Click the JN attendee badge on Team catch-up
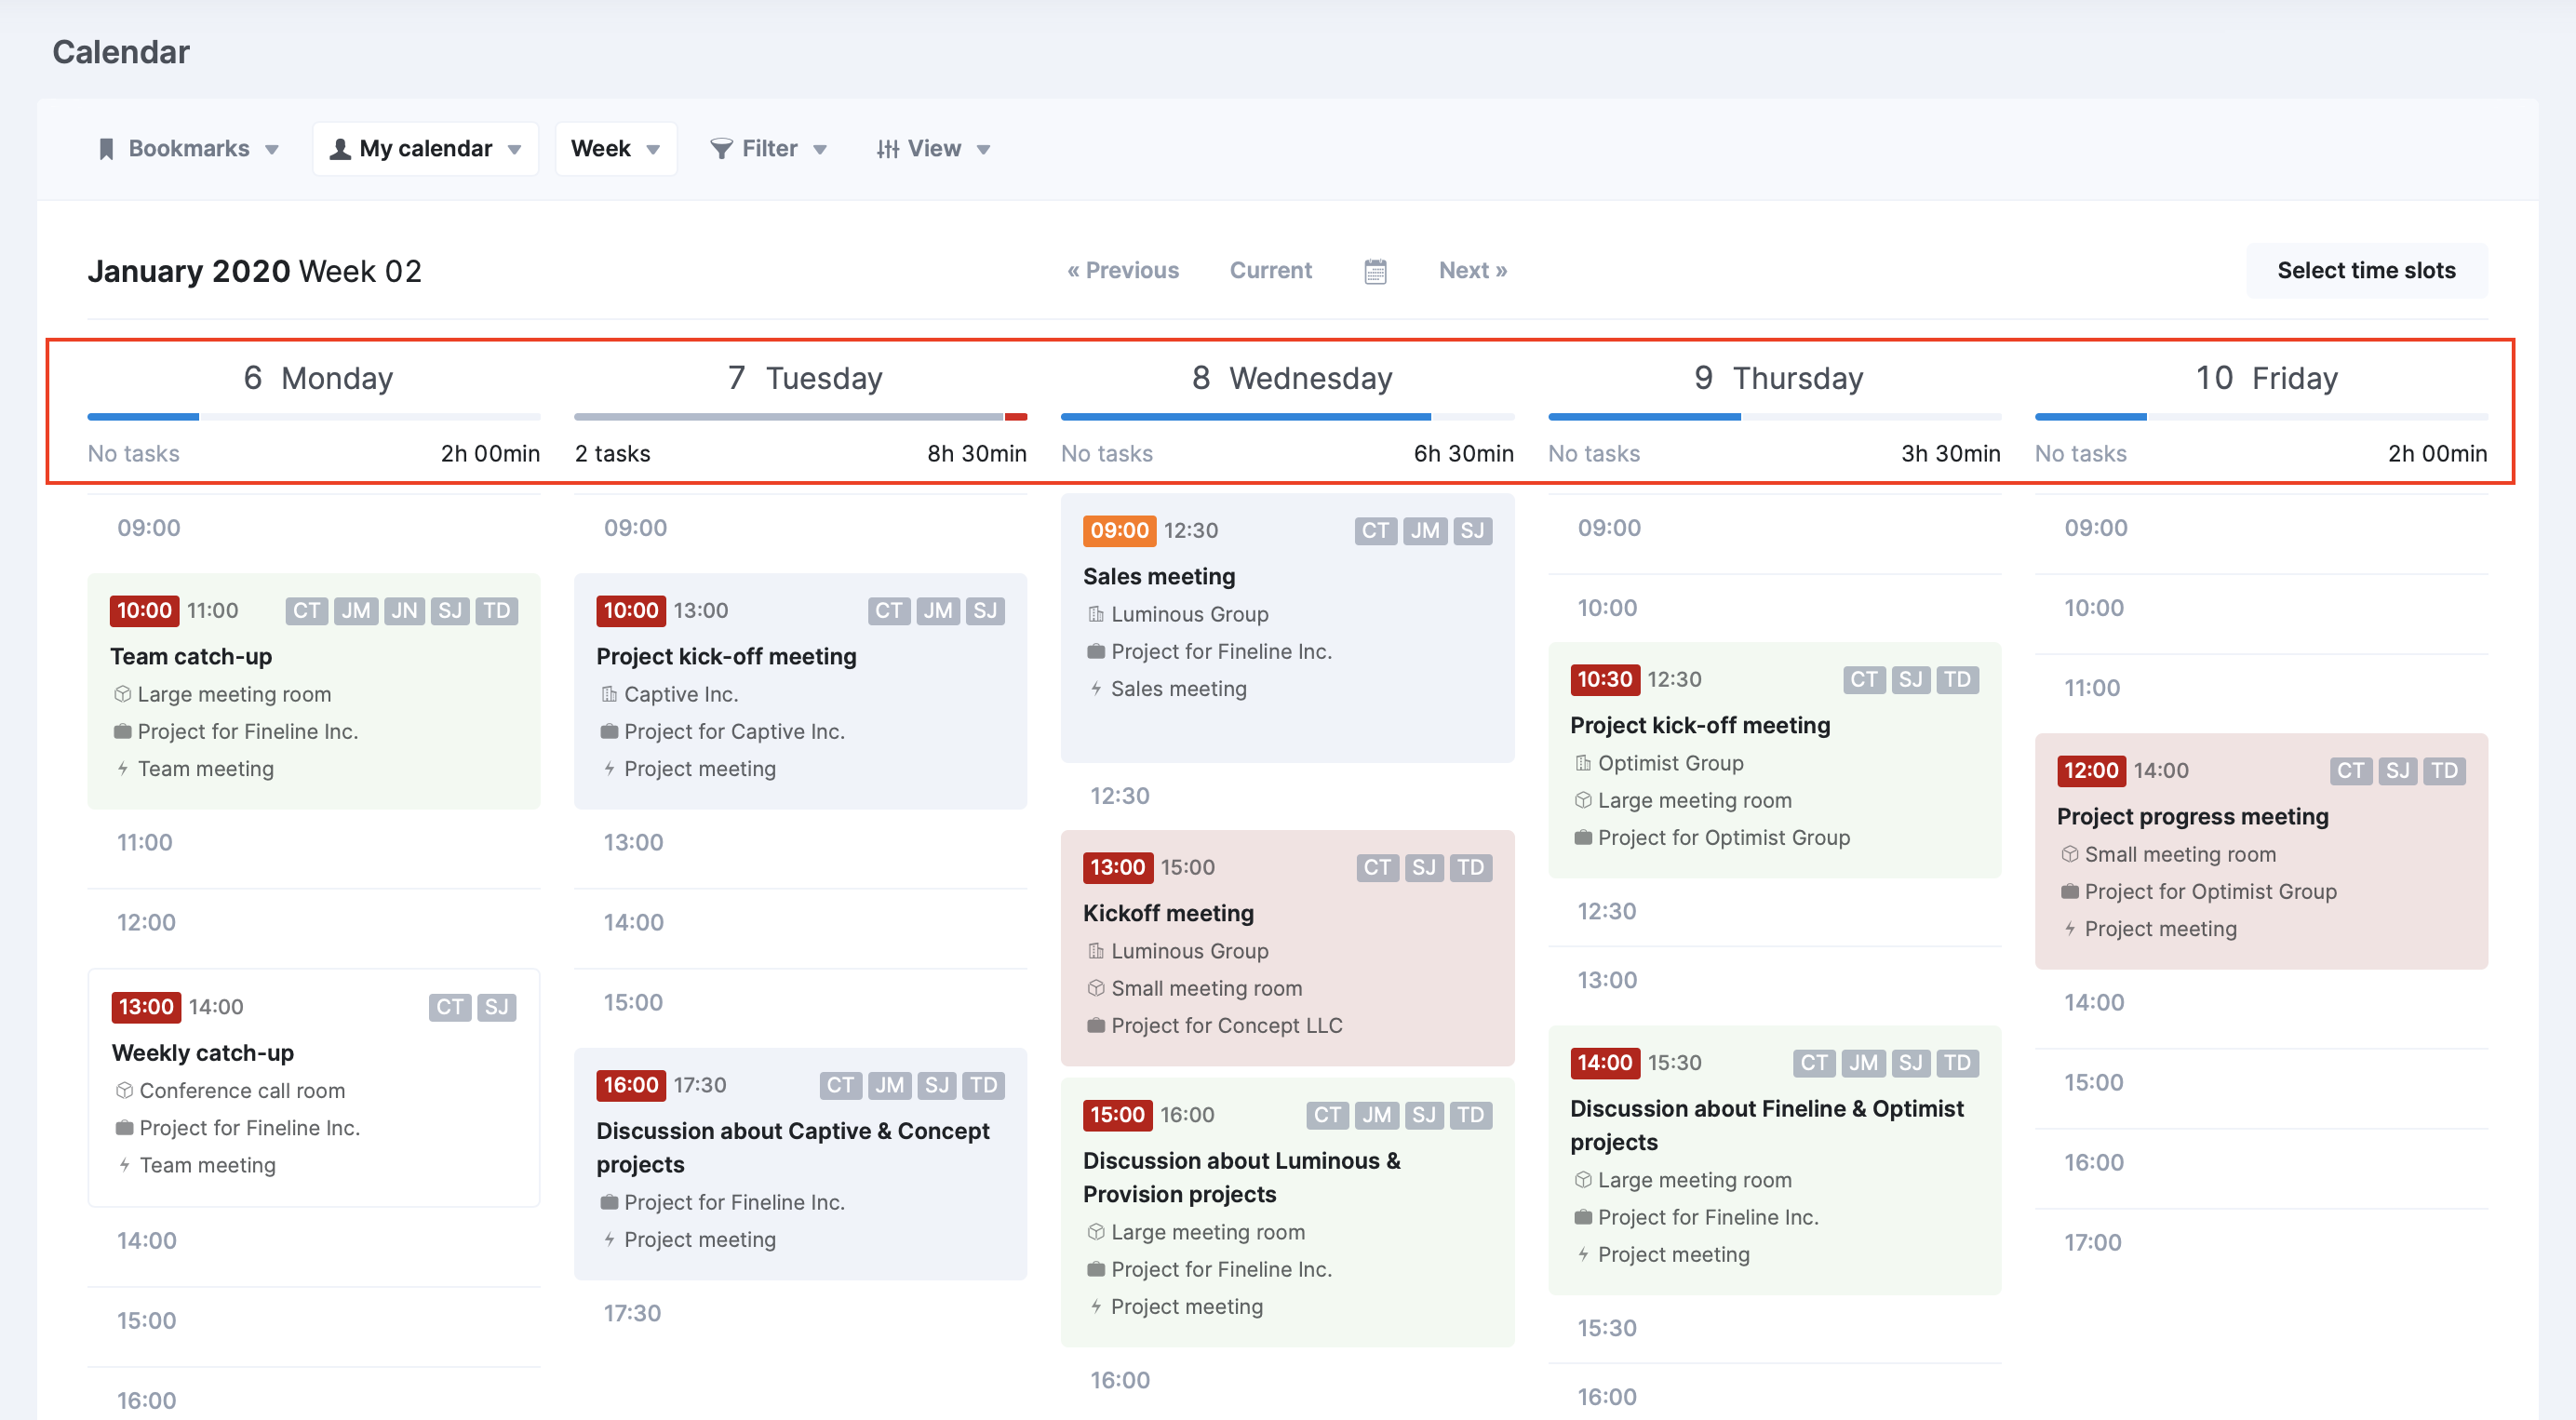The image size is (2576, 1420). [404, 610]
